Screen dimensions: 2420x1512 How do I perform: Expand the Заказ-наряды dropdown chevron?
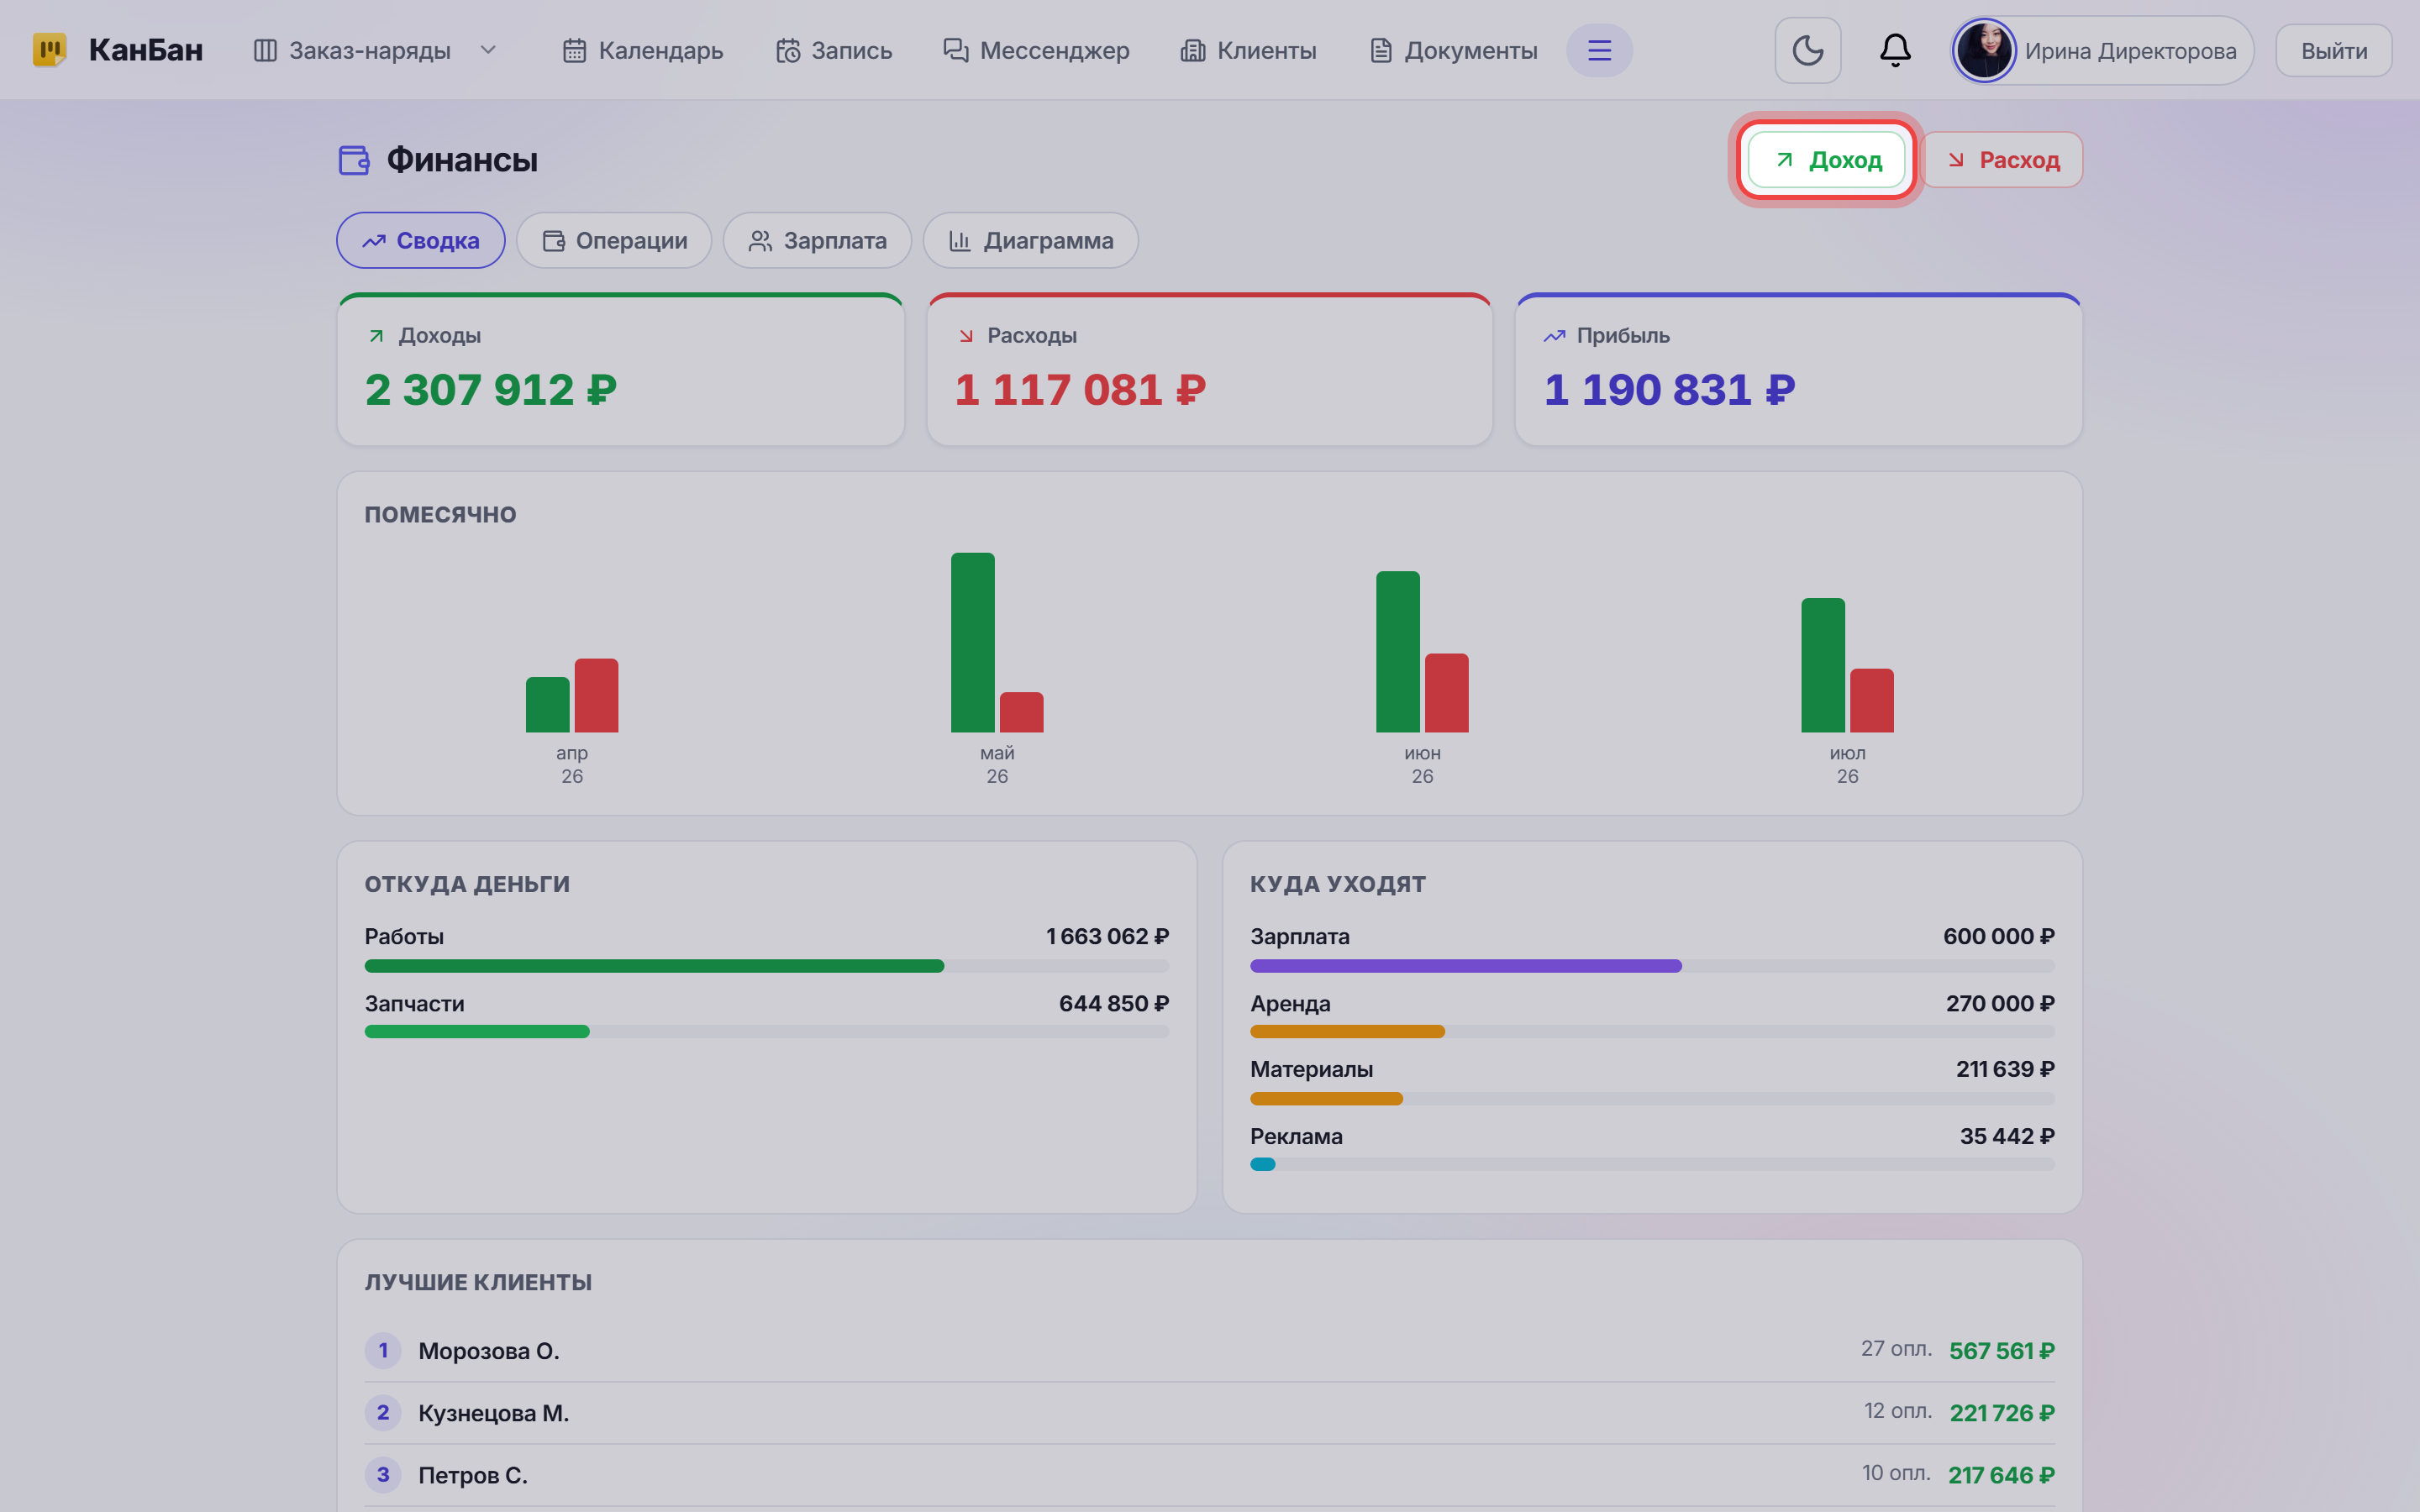(x=488, y=50)
